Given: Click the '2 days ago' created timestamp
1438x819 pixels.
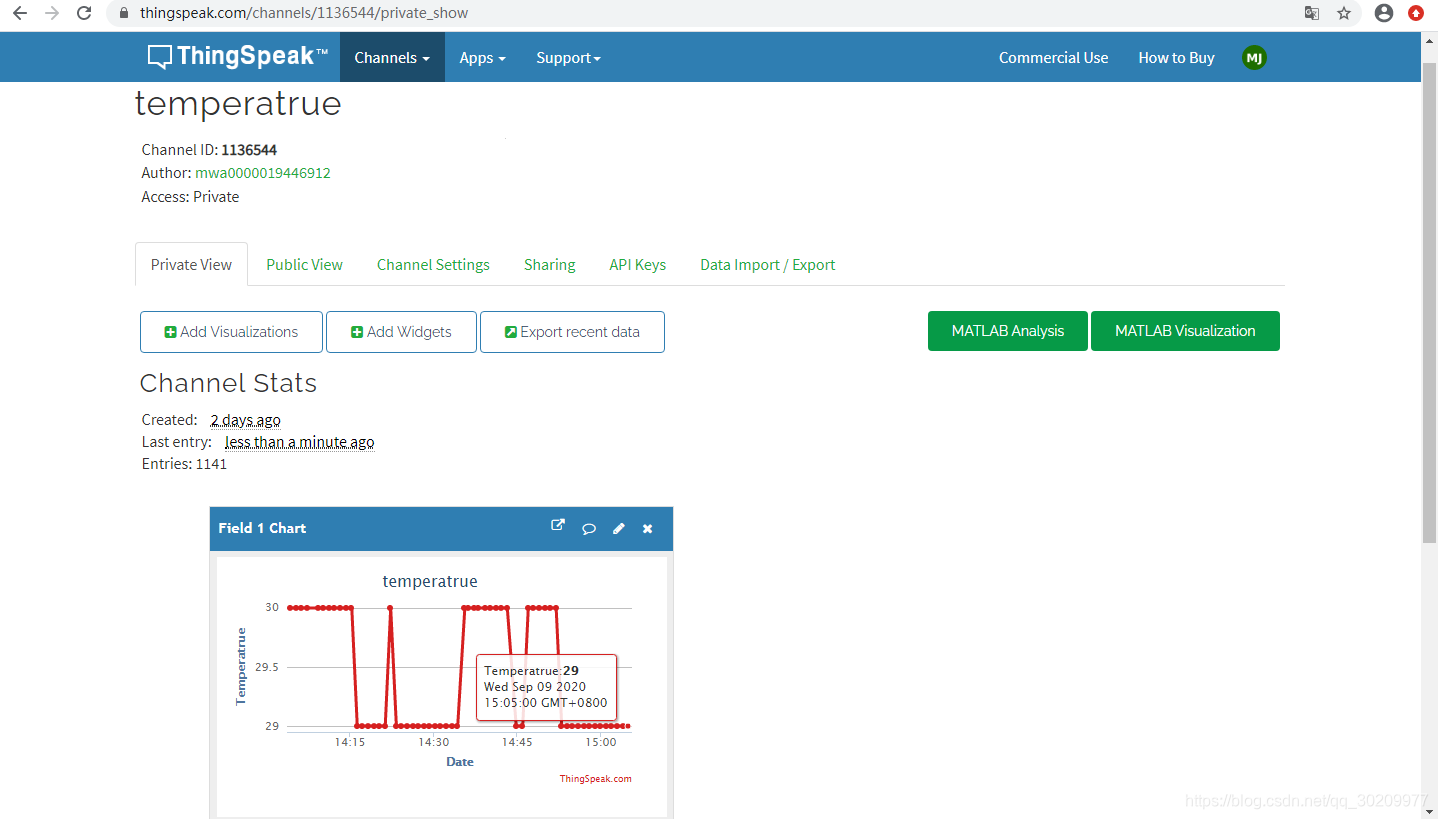Looking at the screenshot, I should (x=245, y=420).
